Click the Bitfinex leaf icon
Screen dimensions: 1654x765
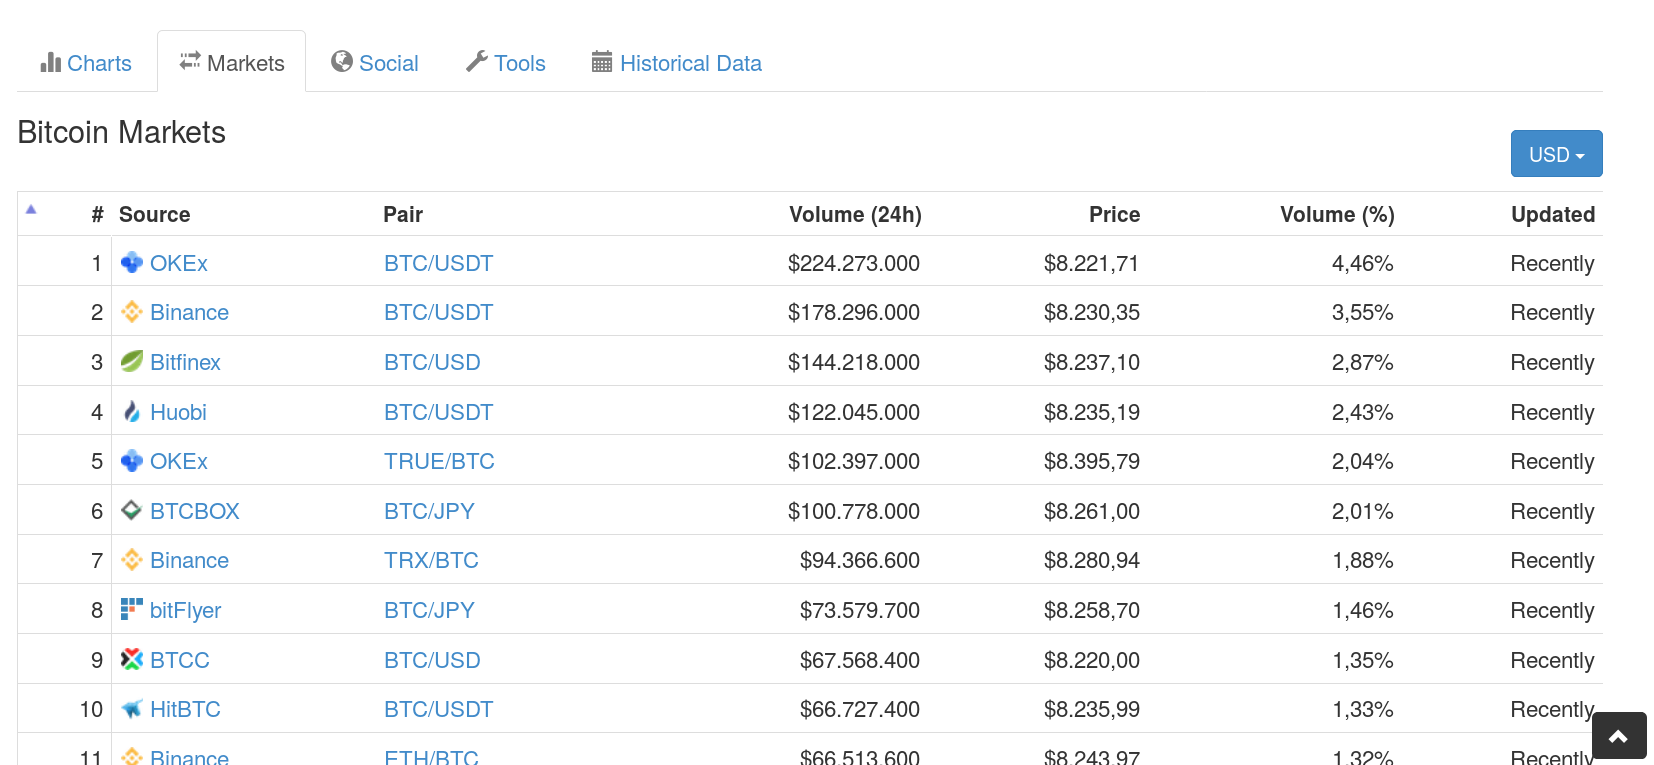tap(132, 361)
